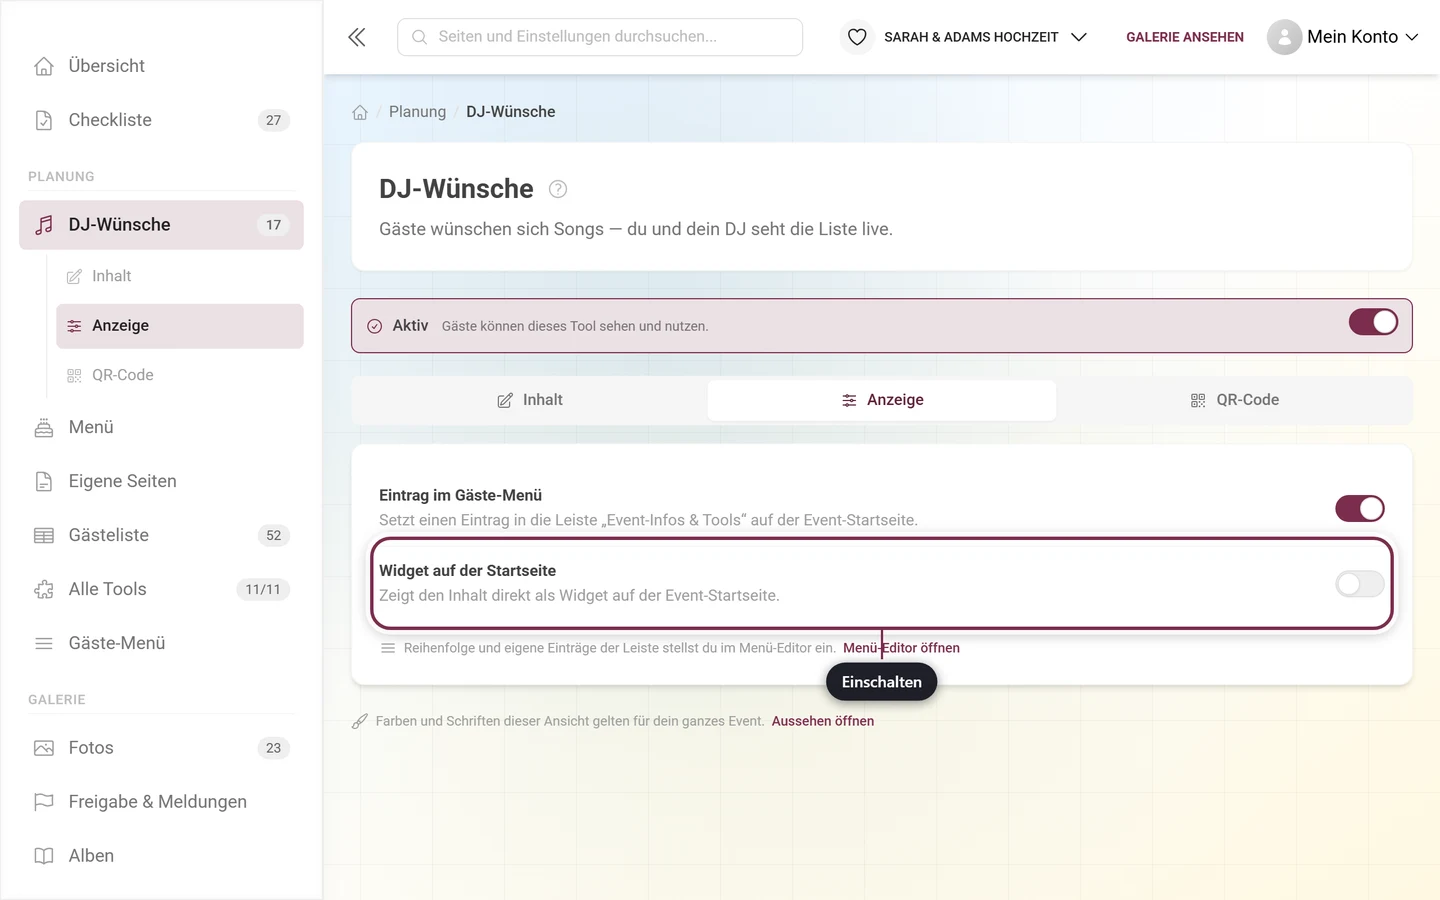Open Gästeliste in sidebar
The height and width of the screenshot is (900, 1440).
click(161, 535)
